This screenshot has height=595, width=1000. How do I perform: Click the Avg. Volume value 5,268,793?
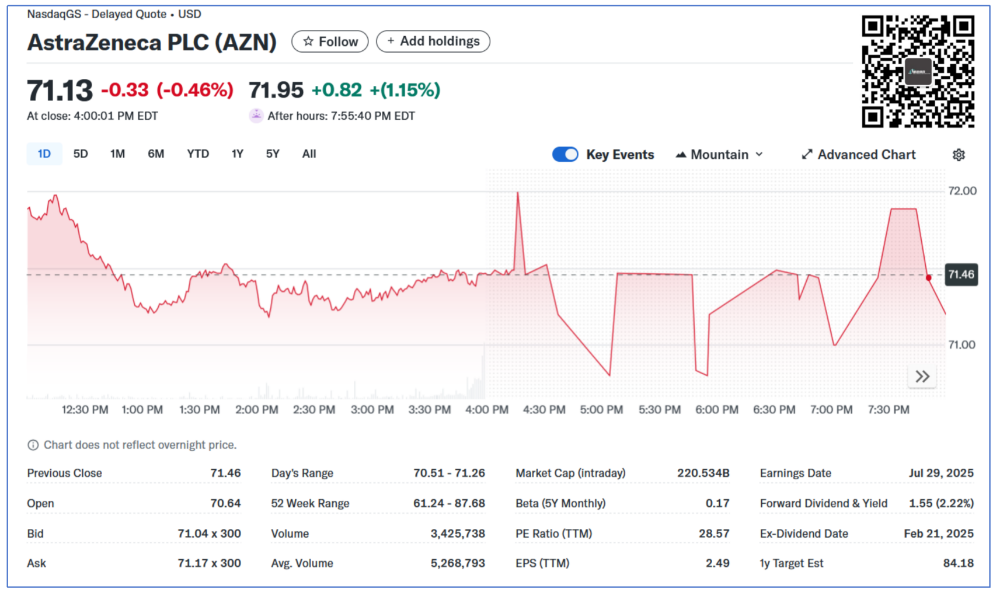point(458,563)
